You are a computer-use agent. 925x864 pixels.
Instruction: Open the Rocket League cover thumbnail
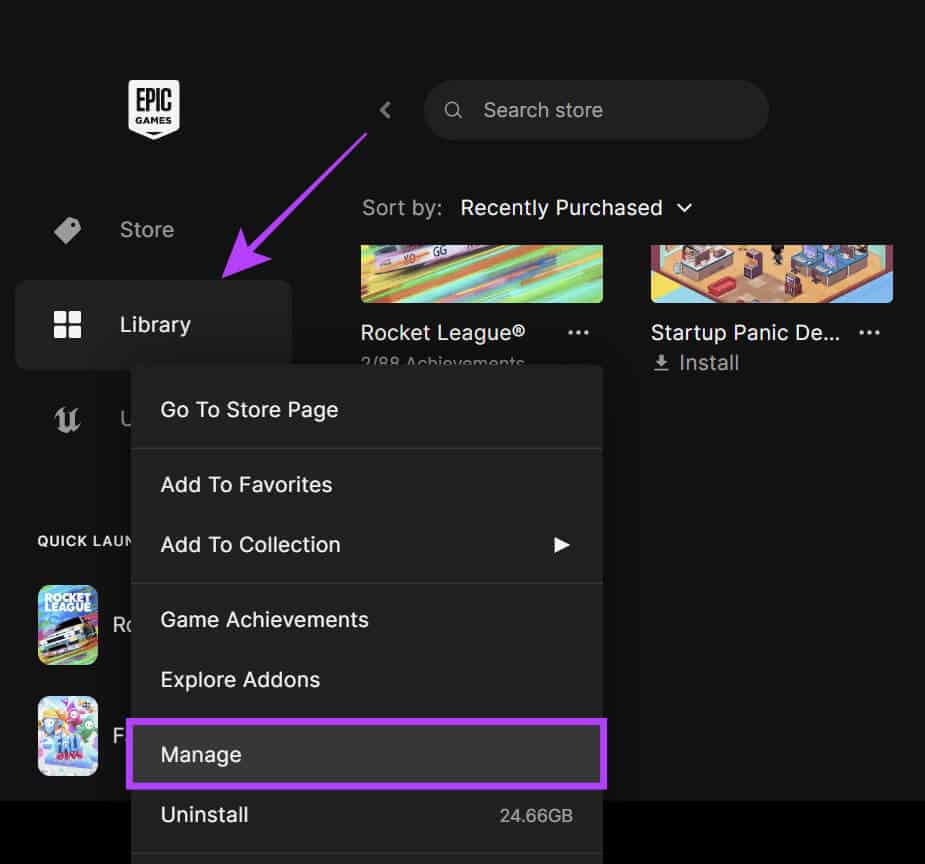(x=481, y=274)
